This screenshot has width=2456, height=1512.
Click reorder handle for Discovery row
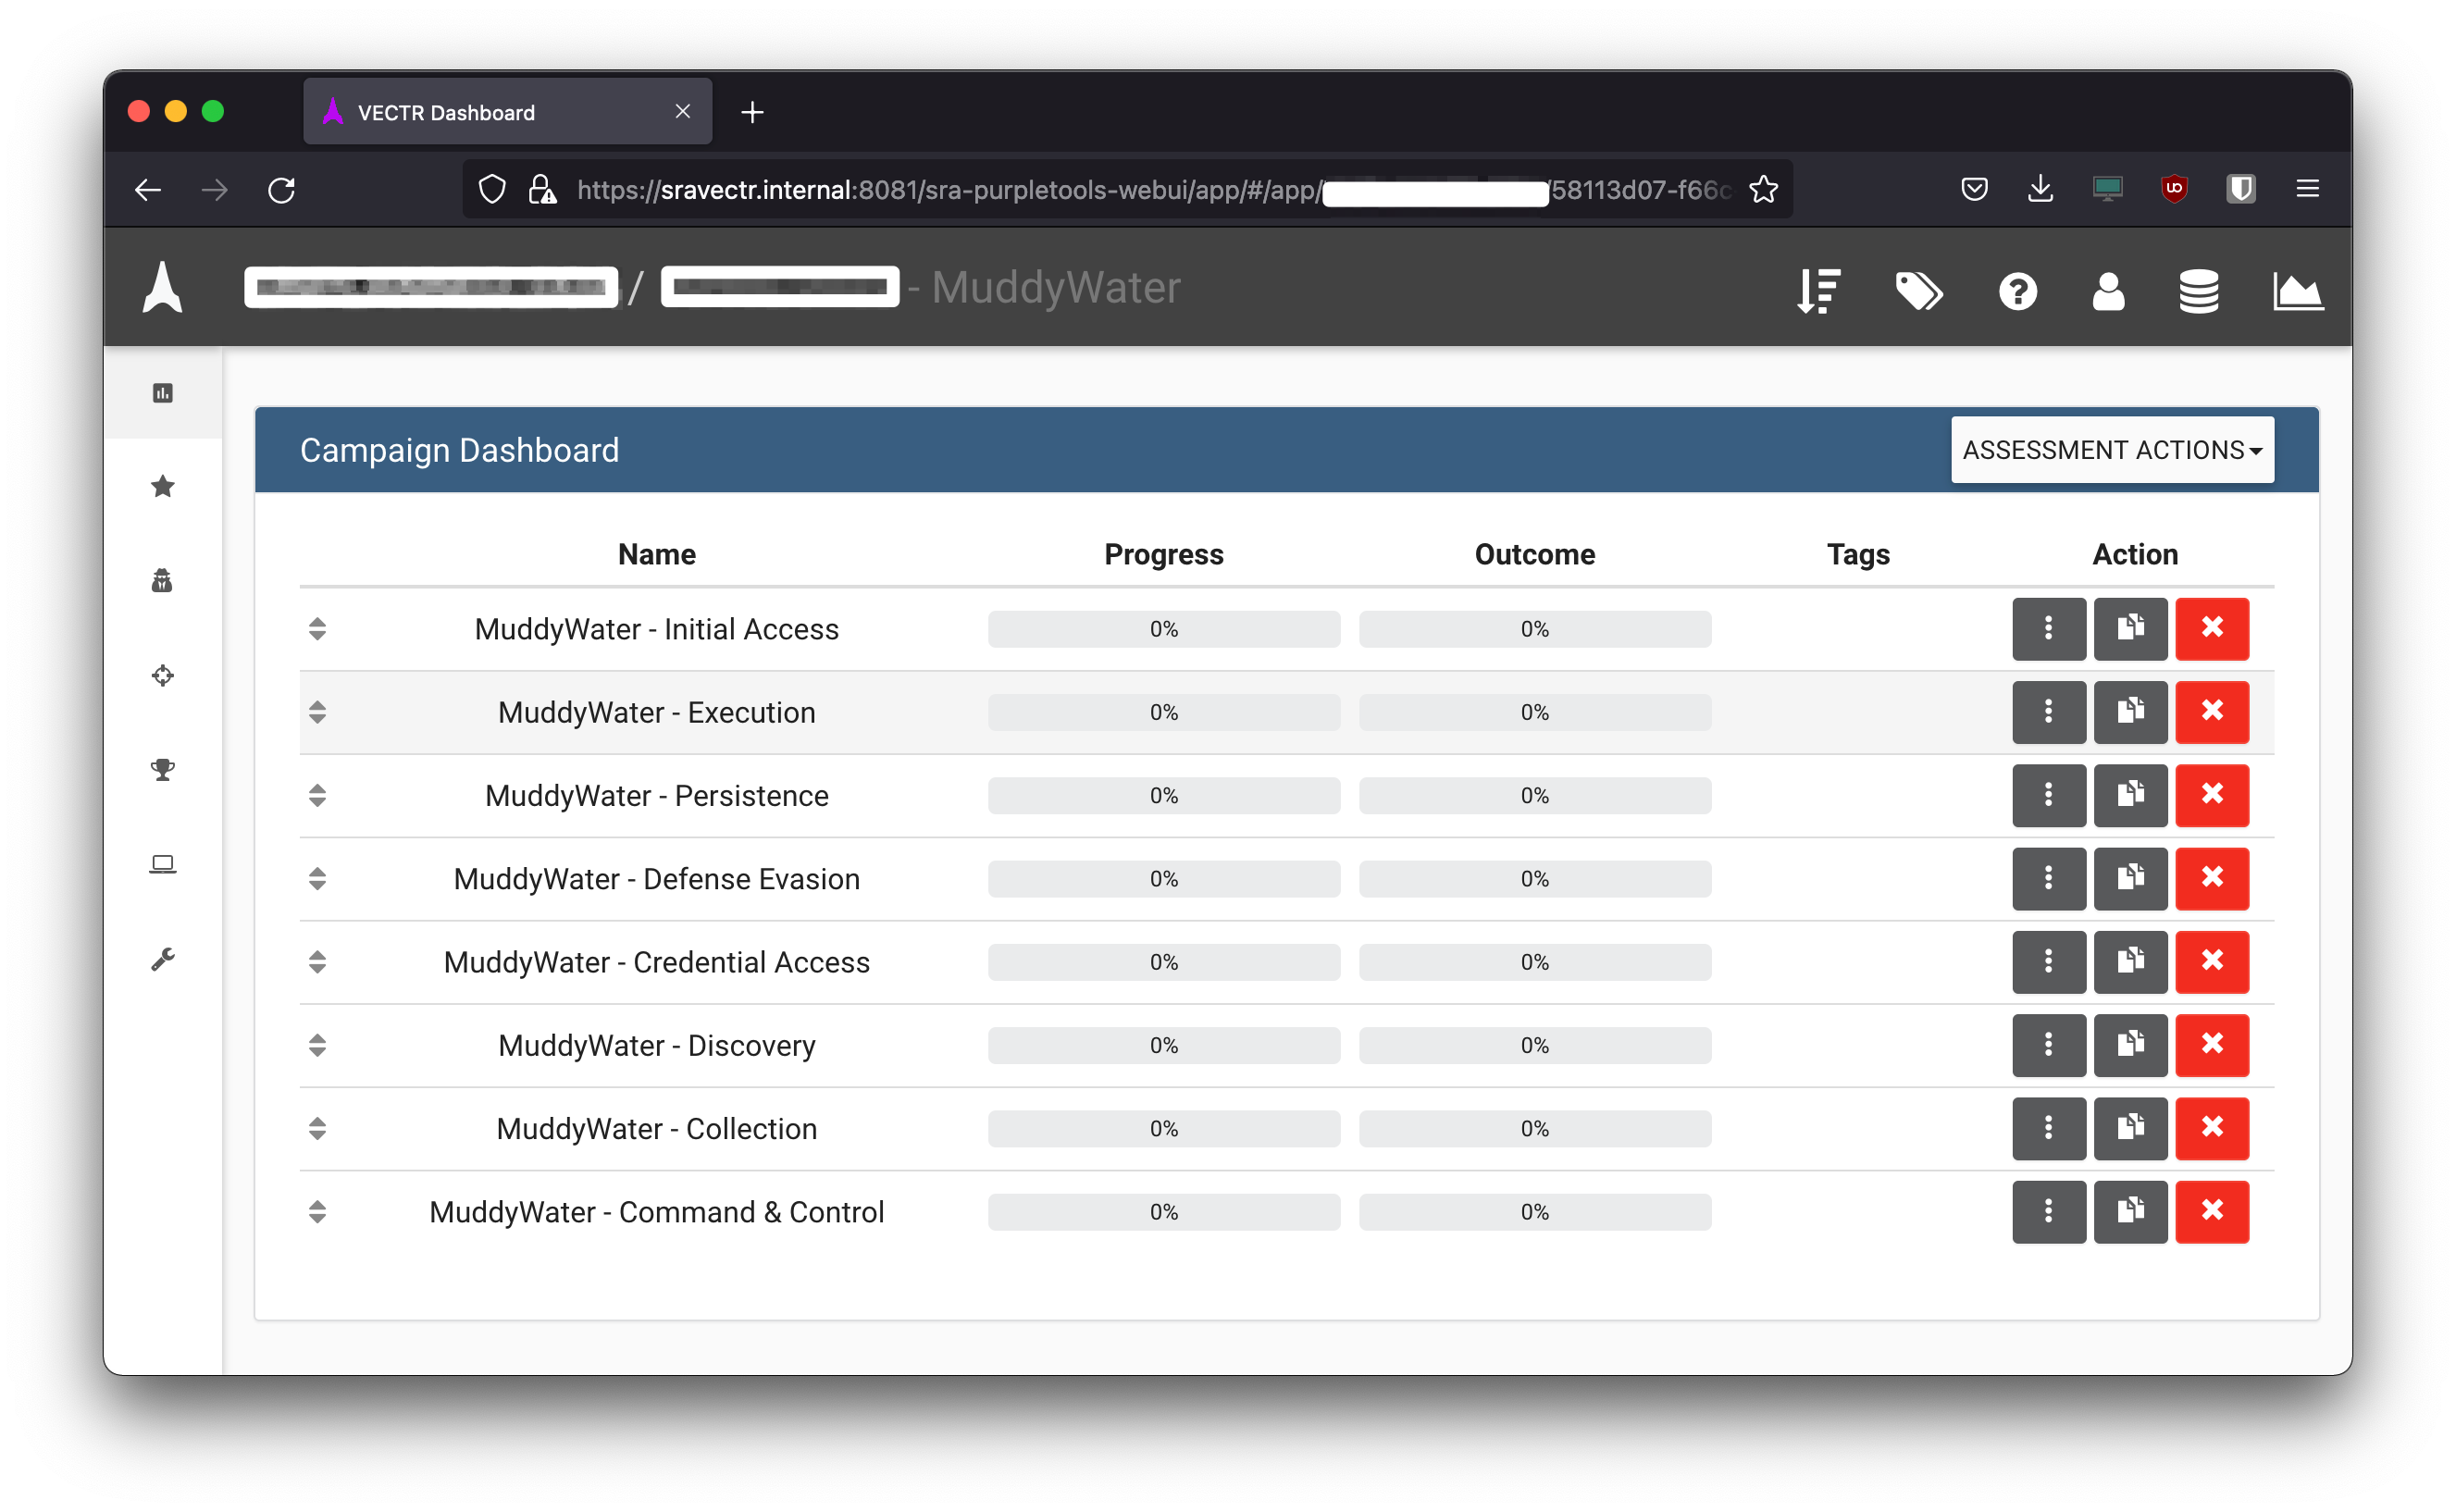(x=317, y=1044)
